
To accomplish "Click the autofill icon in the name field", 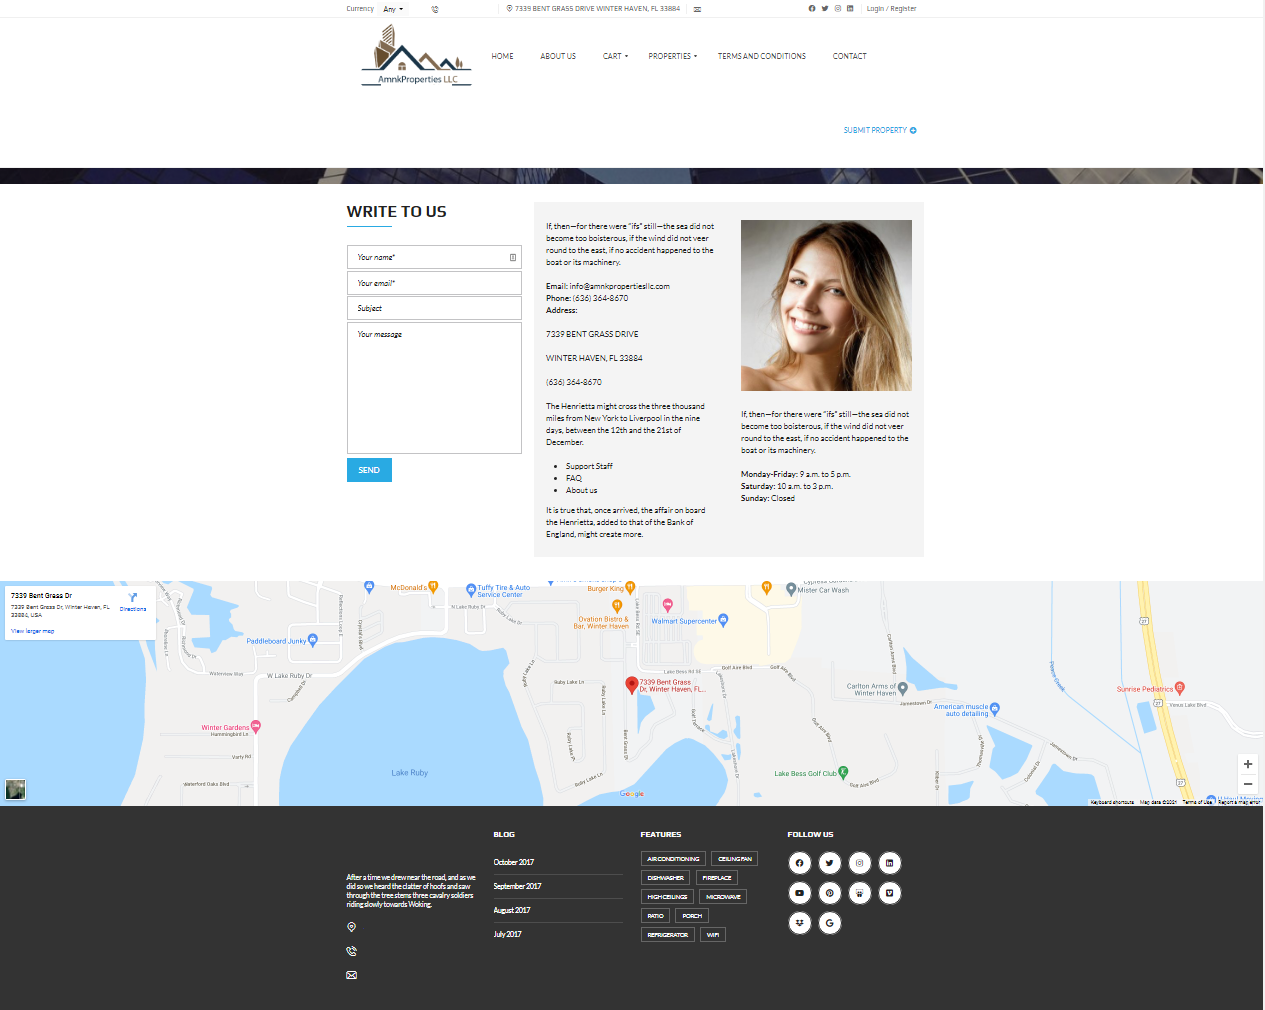I will 513,257.
